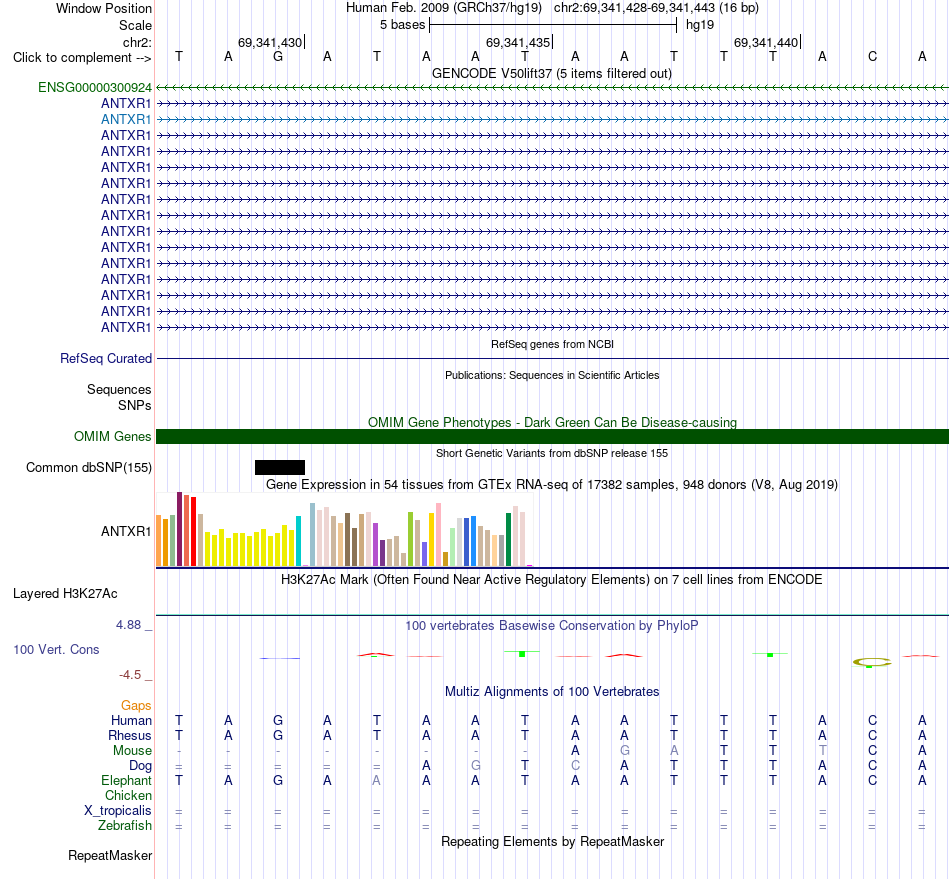This screenshot has width=950, height=879.
Task: Click the 69,341,430 position marker
Action: (271, 42)
